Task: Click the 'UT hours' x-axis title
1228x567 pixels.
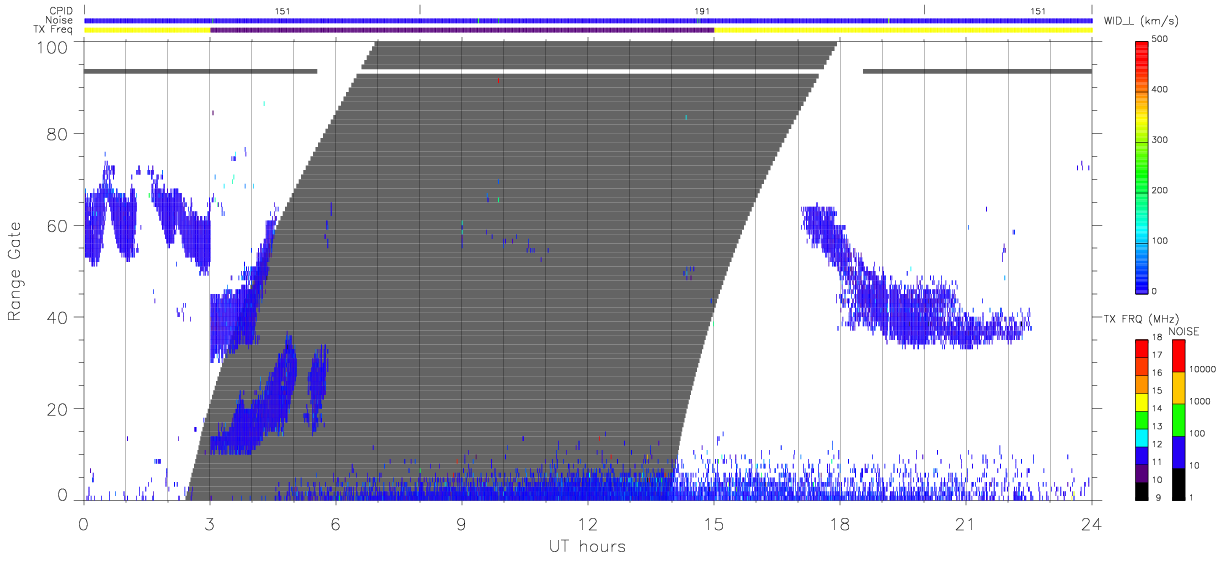Action: point(587,546)
